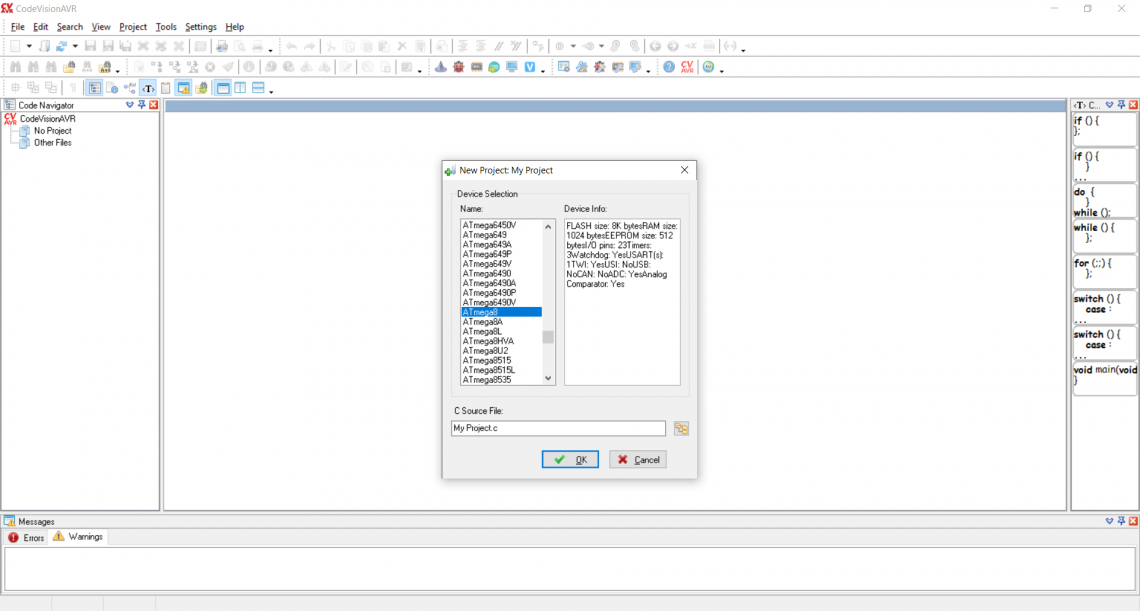Select ATmega8A from device list
This screenshot has width=1140, height=611.
pyautogui.click(x=483, y=322)
